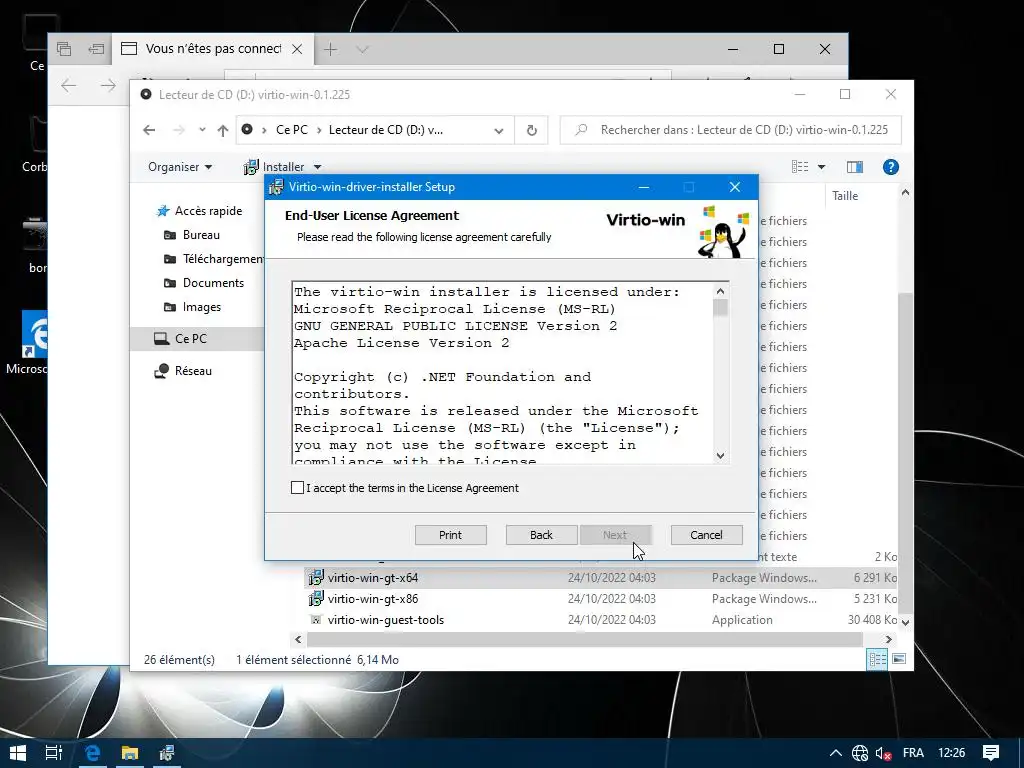Accept the License Agreement terms checkbox
The width and height of the screenshot is (1024, 768).
pyautogui.click(x=297, y=488)
